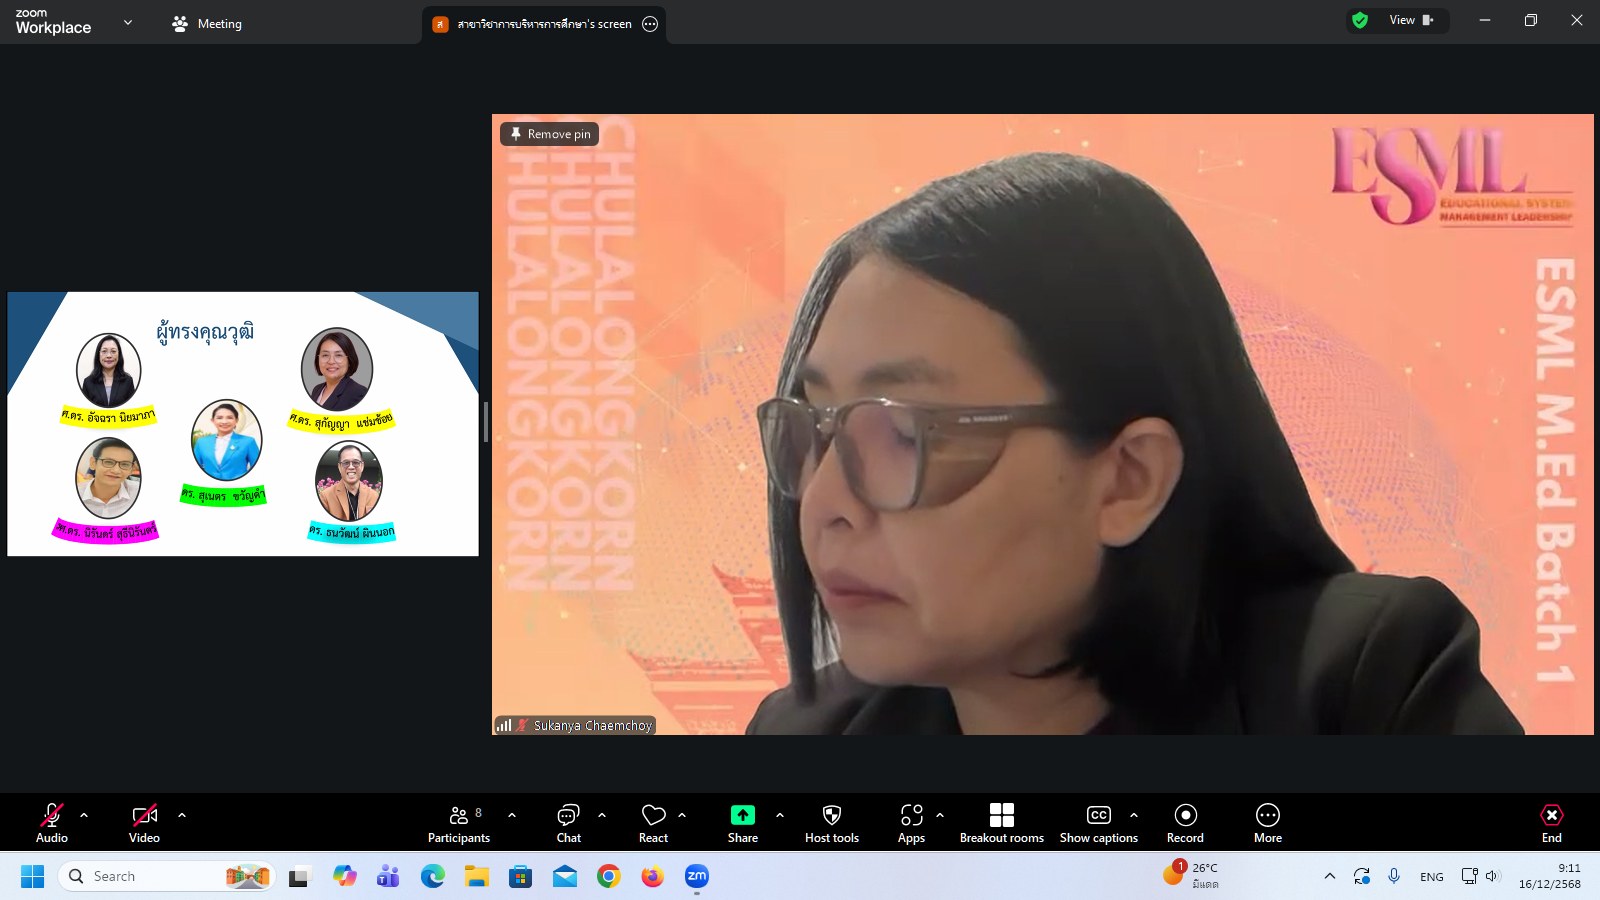This screenshot has width=1600, height=900.
Task: Open Host tools shield icon
Action: (x=831, y=824)
